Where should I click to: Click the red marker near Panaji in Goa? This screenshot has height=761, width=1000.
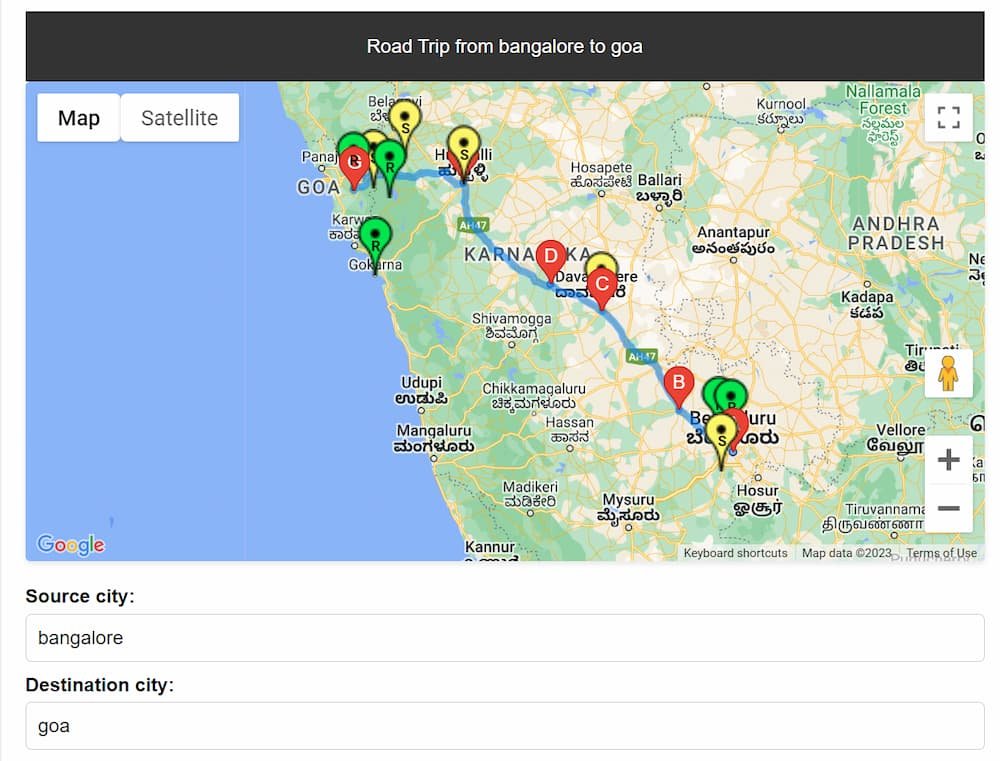[x=355, y=162]
